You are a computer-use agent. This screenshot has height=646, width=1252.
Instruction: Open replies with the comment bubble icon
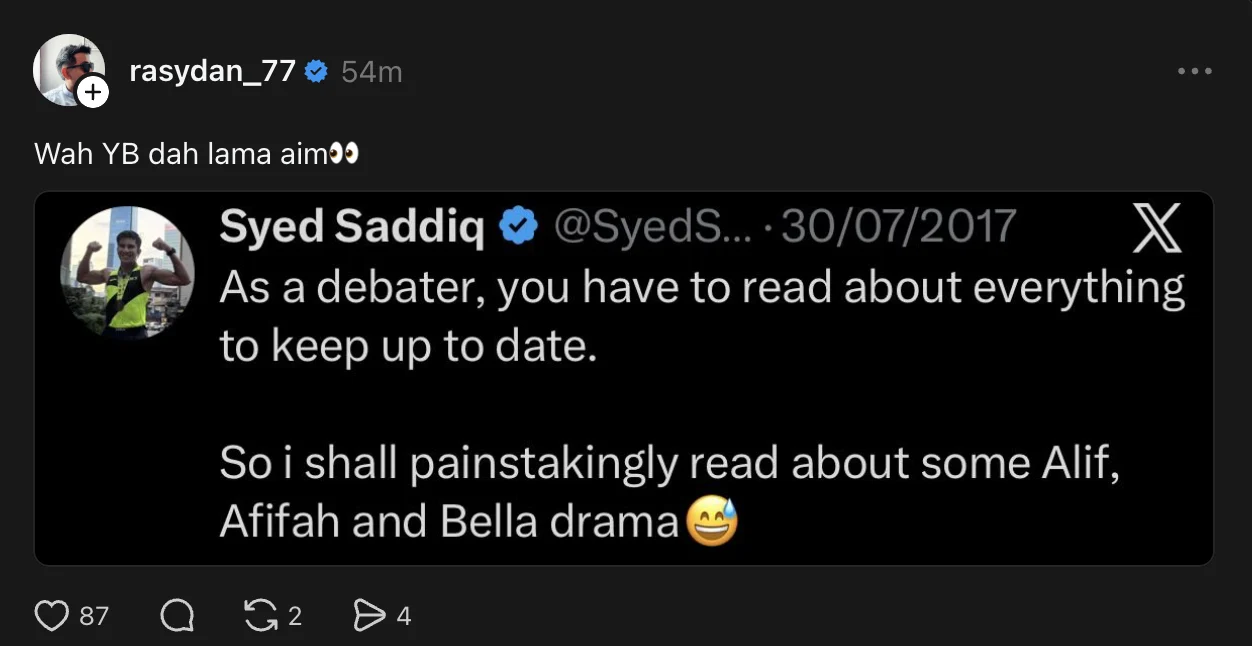point(177,616)
